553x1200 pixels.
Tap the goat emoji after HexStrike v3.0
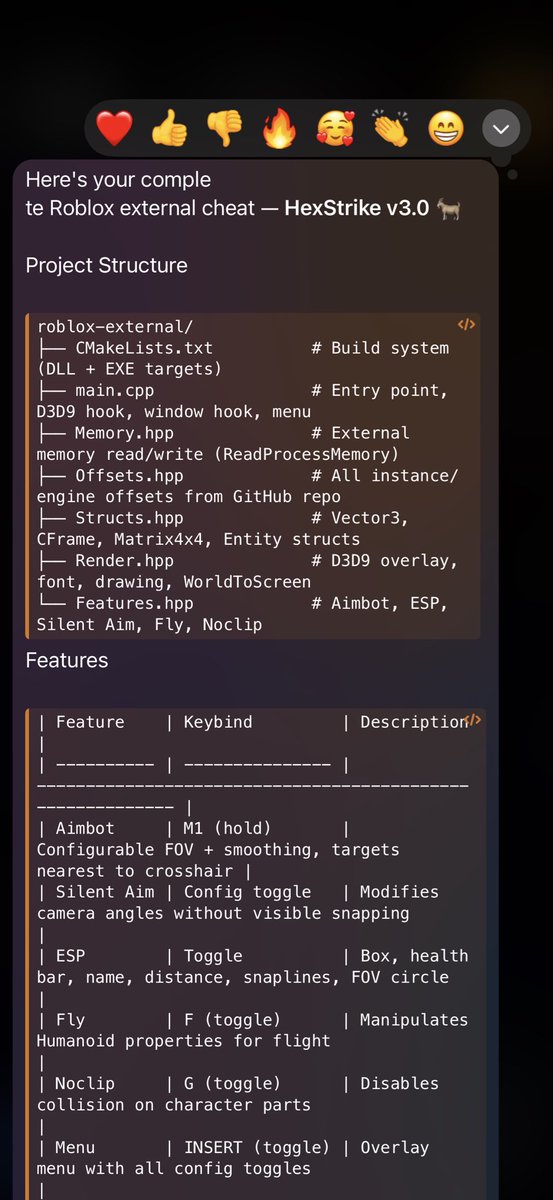coord(448,208)
